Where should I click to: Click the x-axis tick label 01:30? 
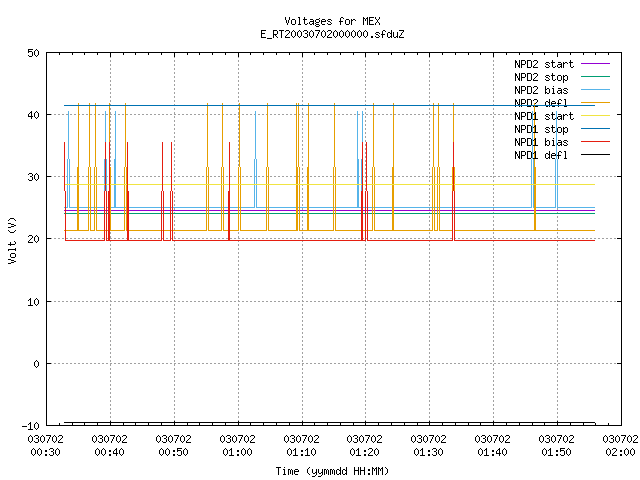428,452
